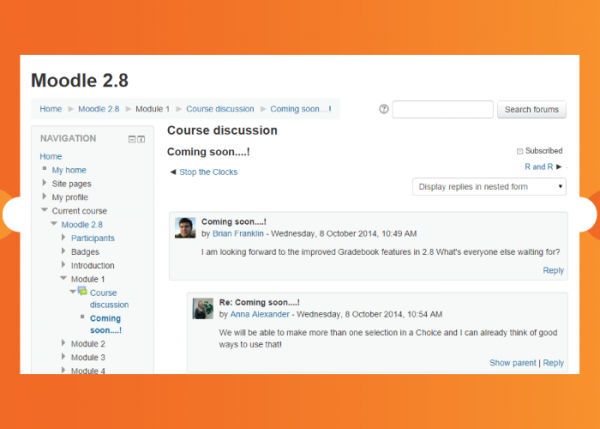Click the search help question mark icon

point(384,110)
